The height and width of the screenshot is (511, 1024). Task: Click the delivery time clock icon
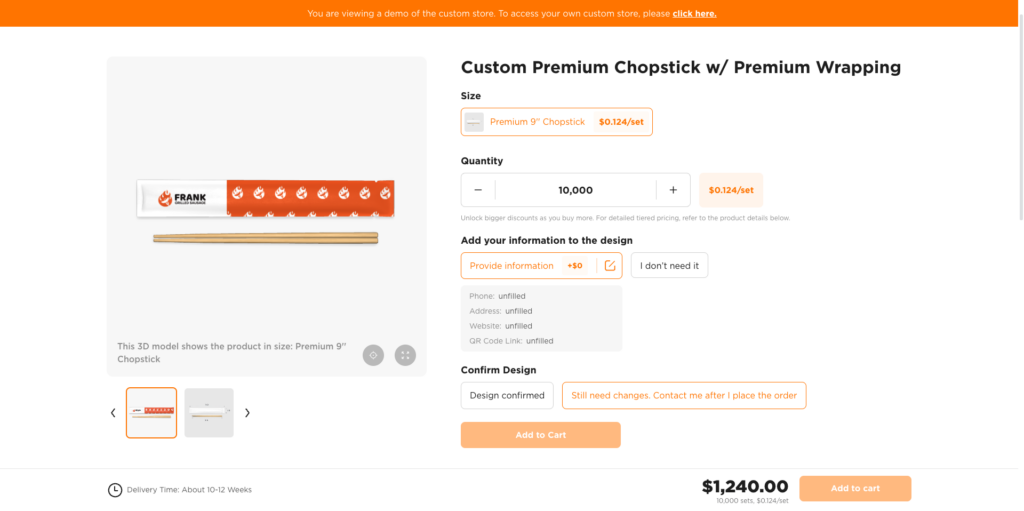pyautogui.click(x=115, y=490)
